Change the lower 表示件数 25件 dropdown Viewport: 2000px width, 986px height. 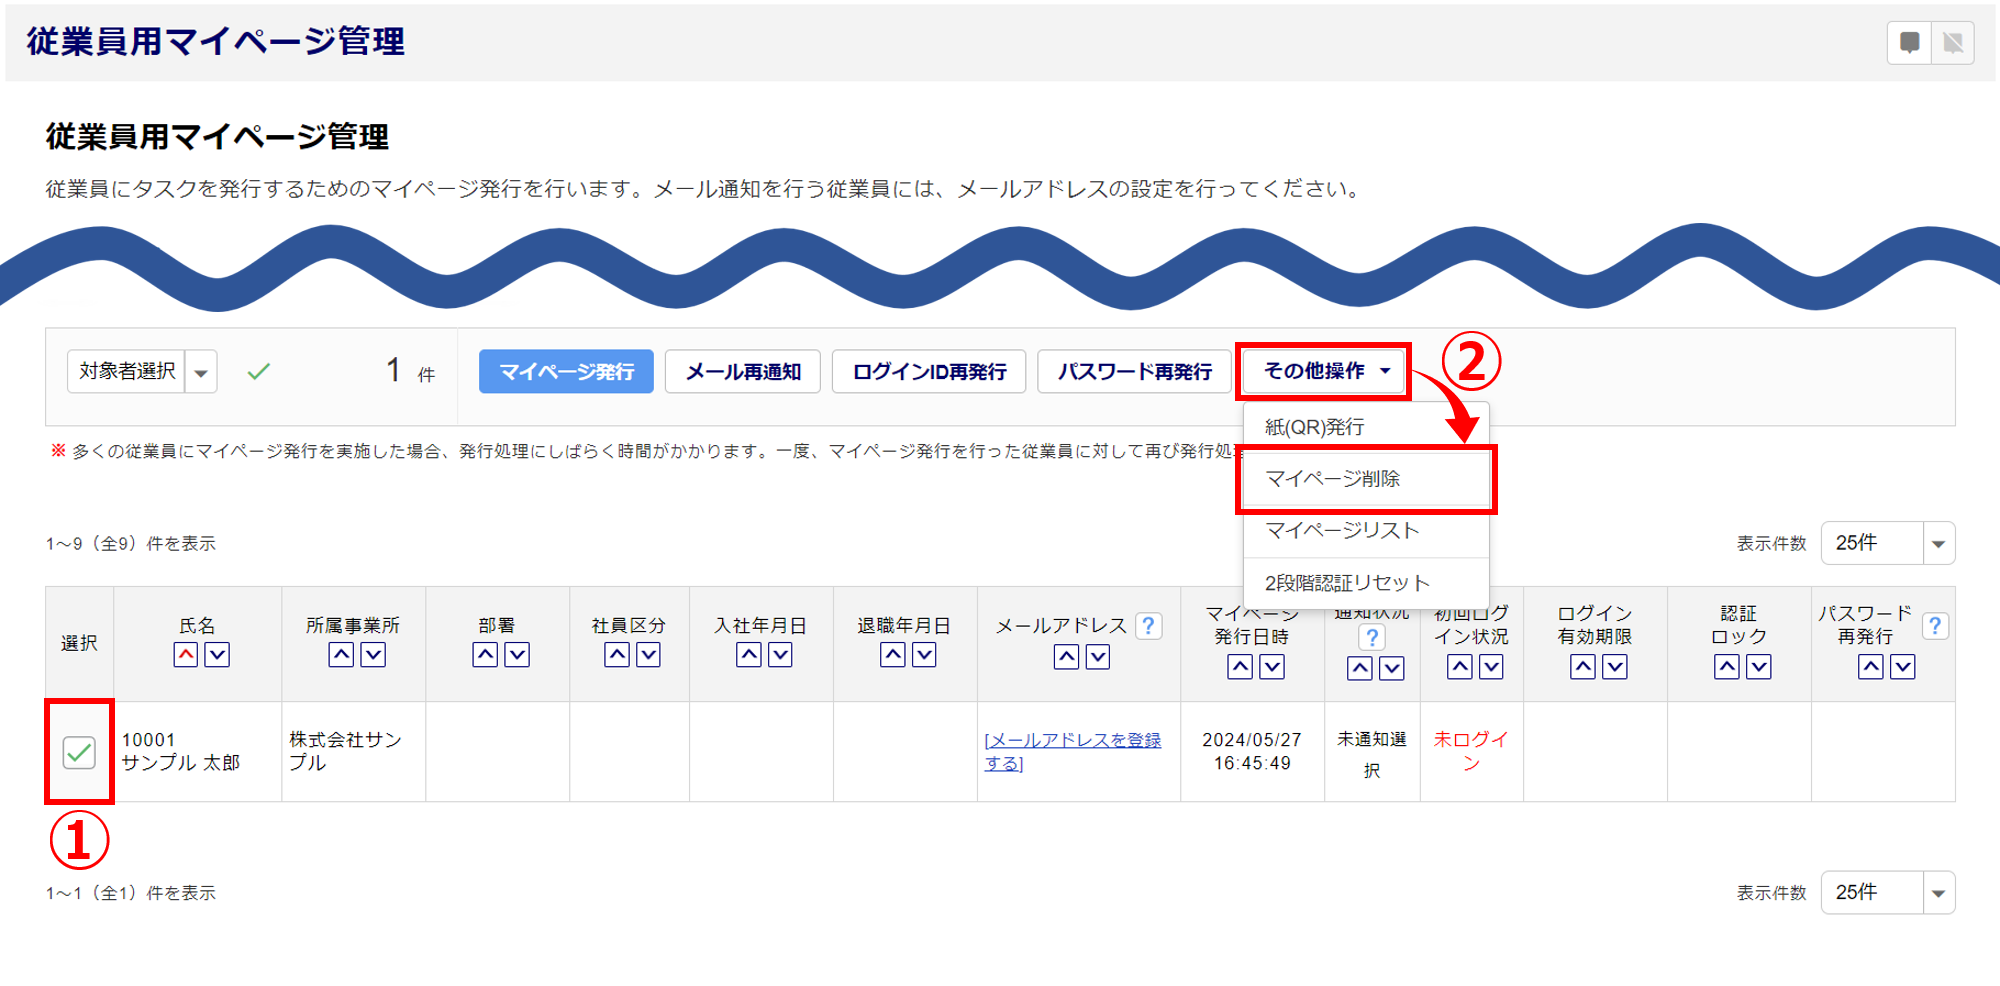1888,892
